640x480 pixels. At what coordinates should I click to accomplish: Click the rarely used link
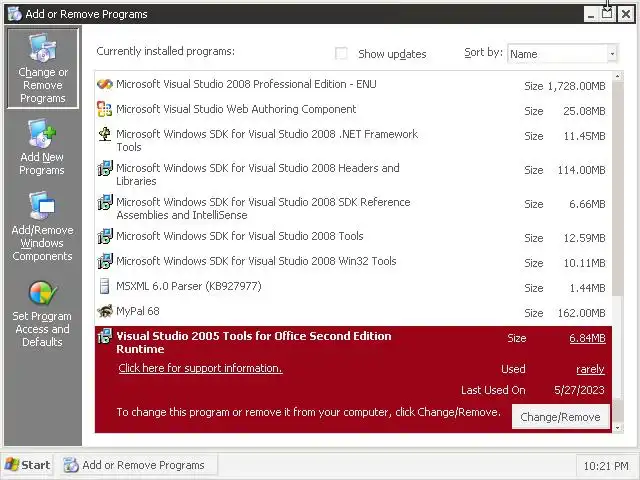click(590, 369)
